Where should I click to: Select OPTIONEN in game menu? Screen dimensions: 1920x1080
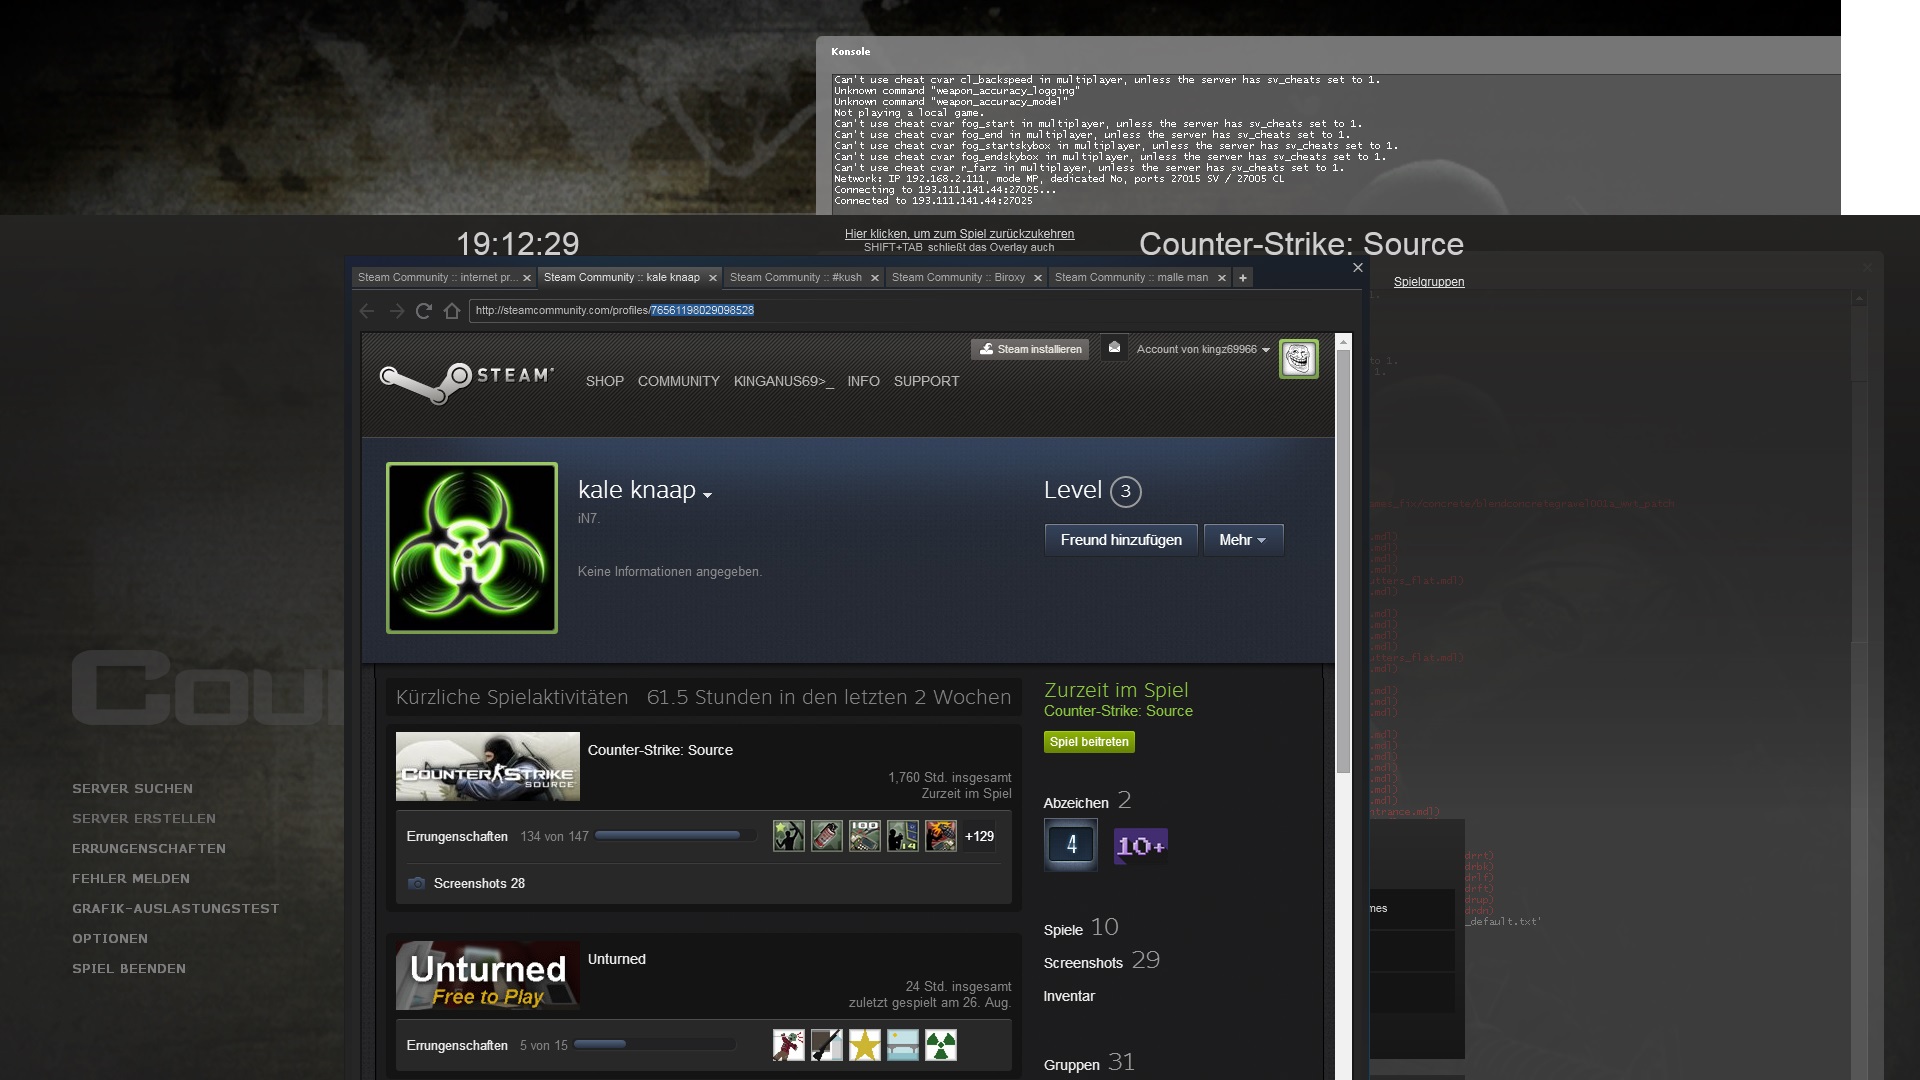[x=110, y=939]
